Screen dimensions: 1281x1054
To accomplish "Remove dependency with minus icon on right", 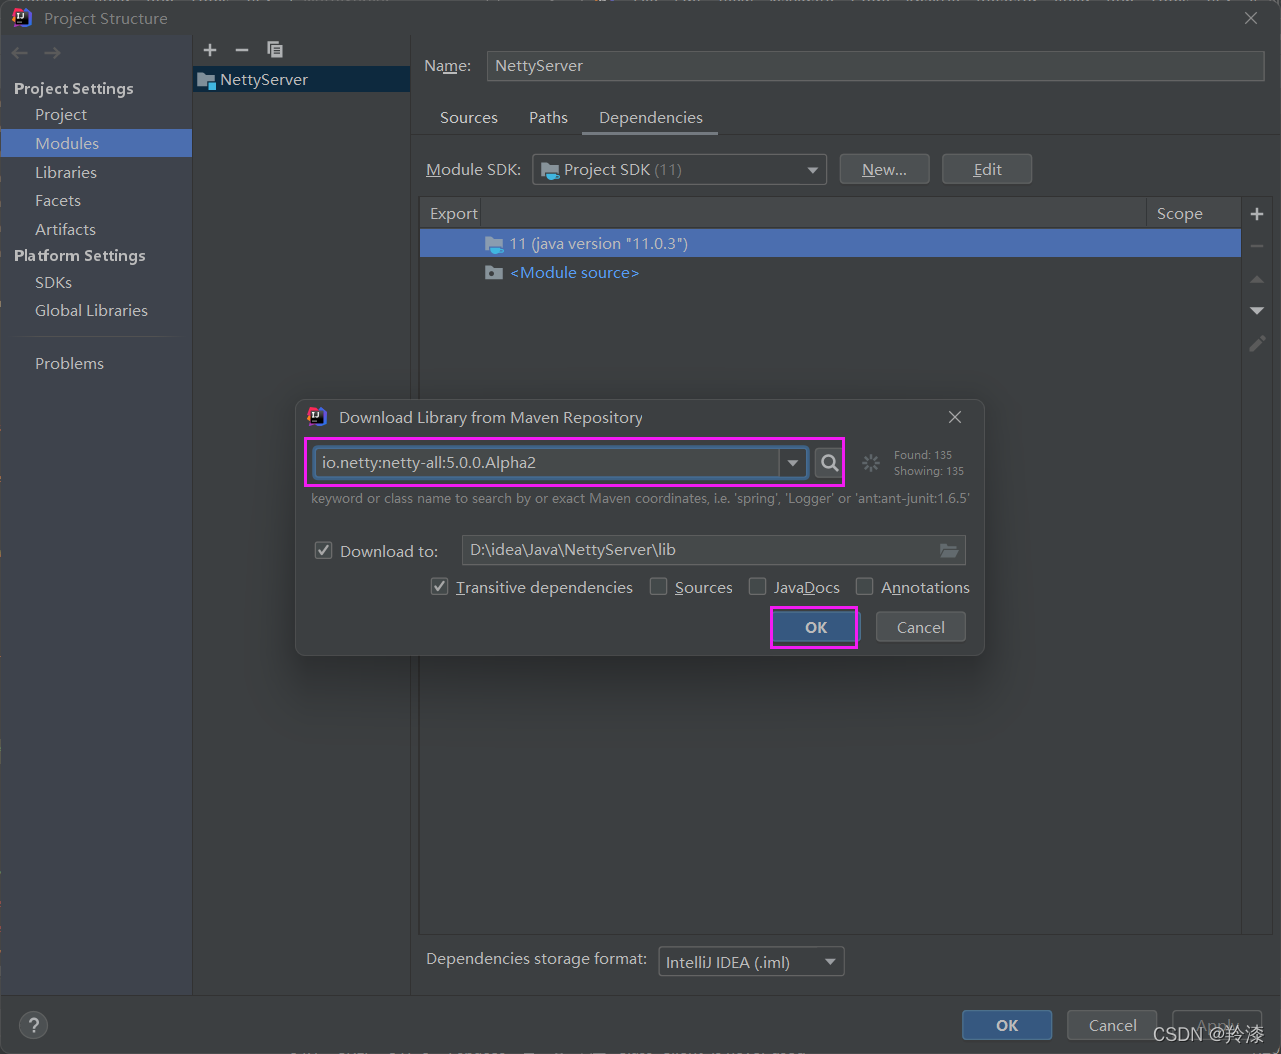I will 1257,246.
